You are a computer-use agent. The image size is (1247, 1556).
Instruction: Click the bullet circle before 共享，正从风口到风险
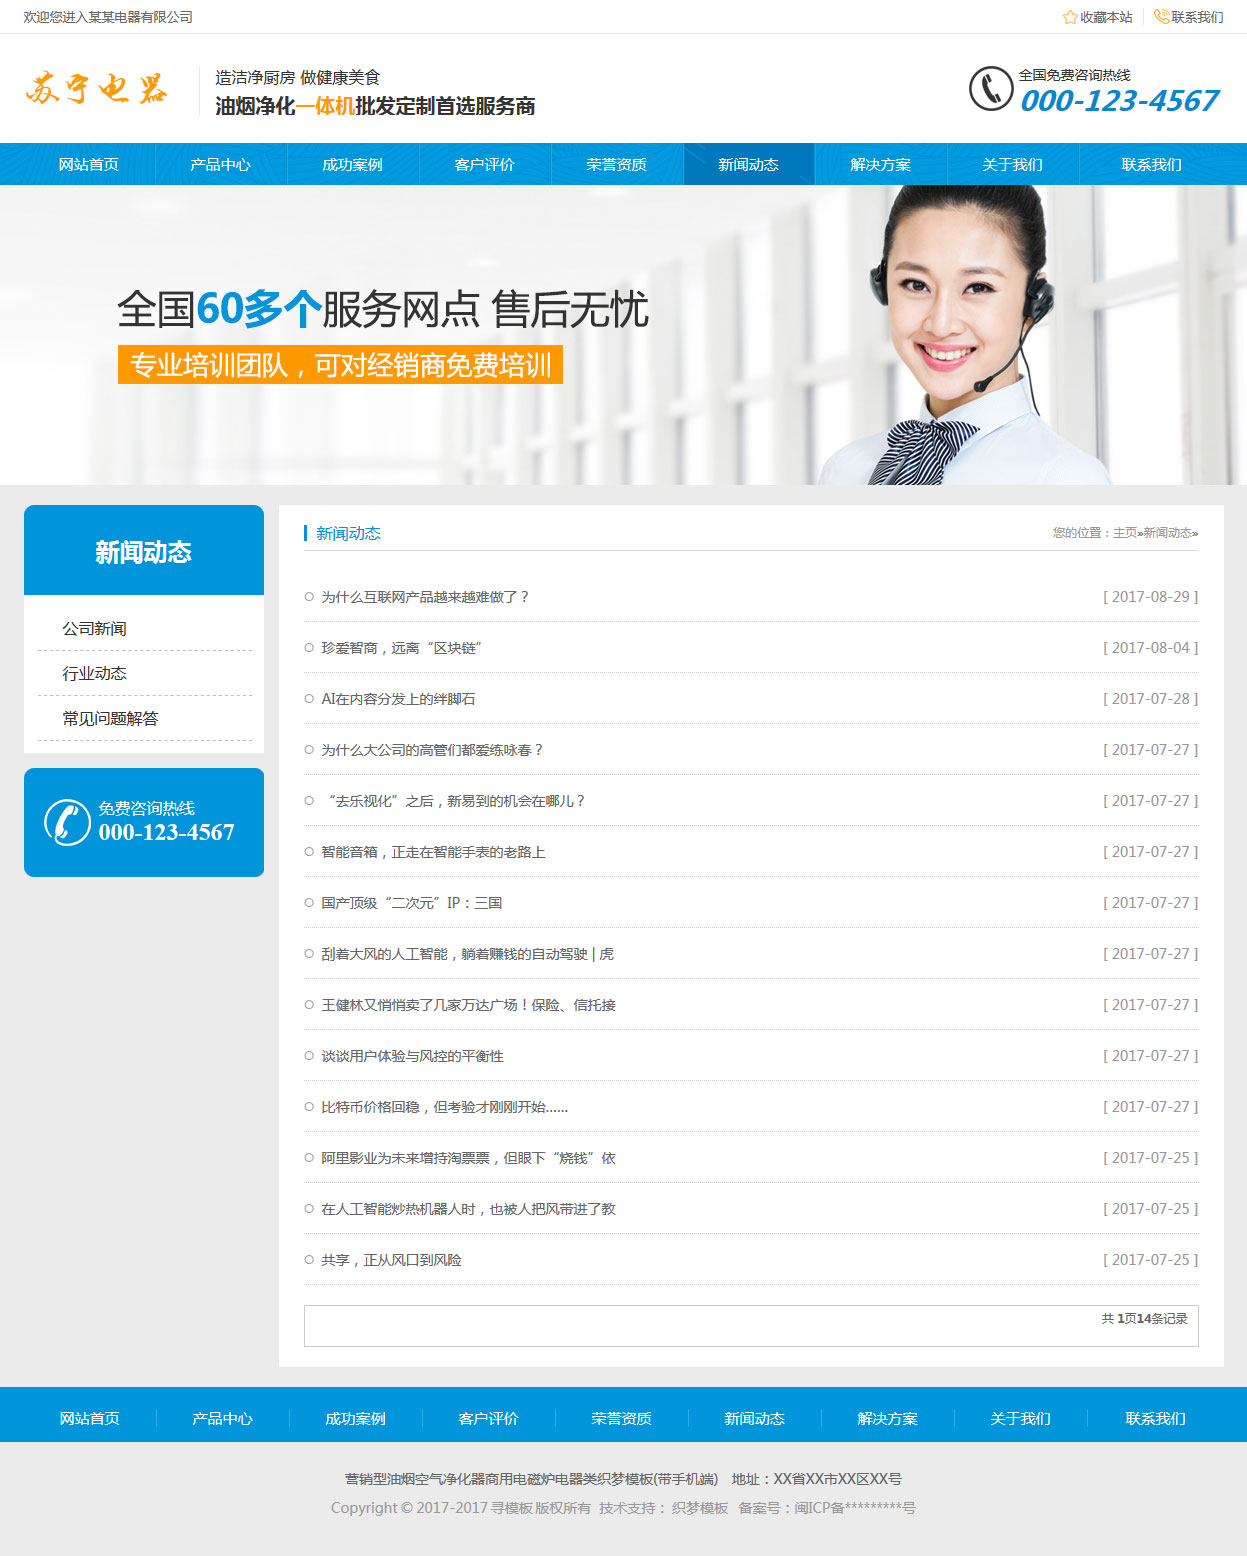309,1260
